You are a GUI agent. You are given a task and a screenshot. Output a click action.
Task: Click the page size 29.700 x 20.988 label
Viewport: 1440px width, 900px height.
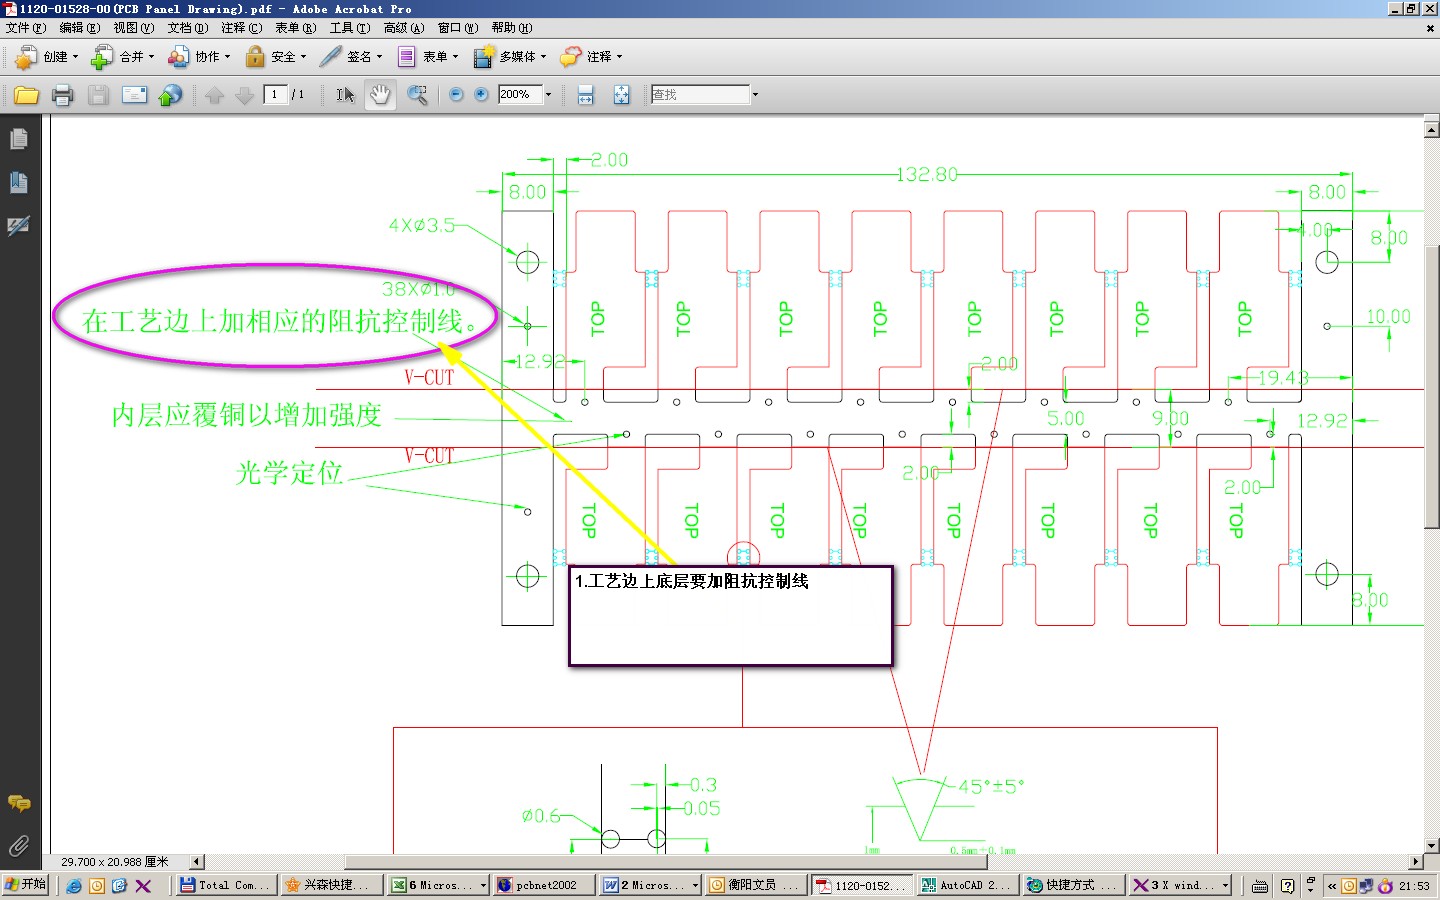[x=115, y=861]
